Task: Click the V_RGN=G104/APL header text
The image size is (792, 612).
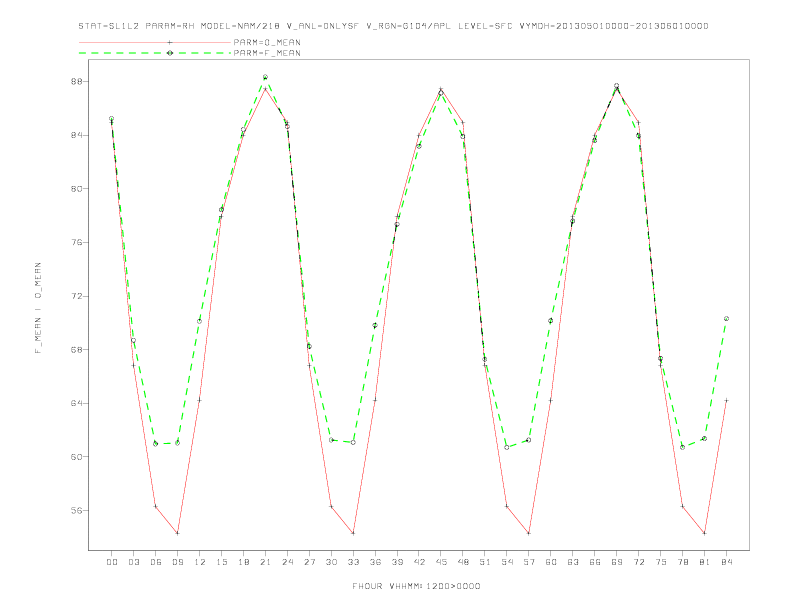Action: (409, 26)
